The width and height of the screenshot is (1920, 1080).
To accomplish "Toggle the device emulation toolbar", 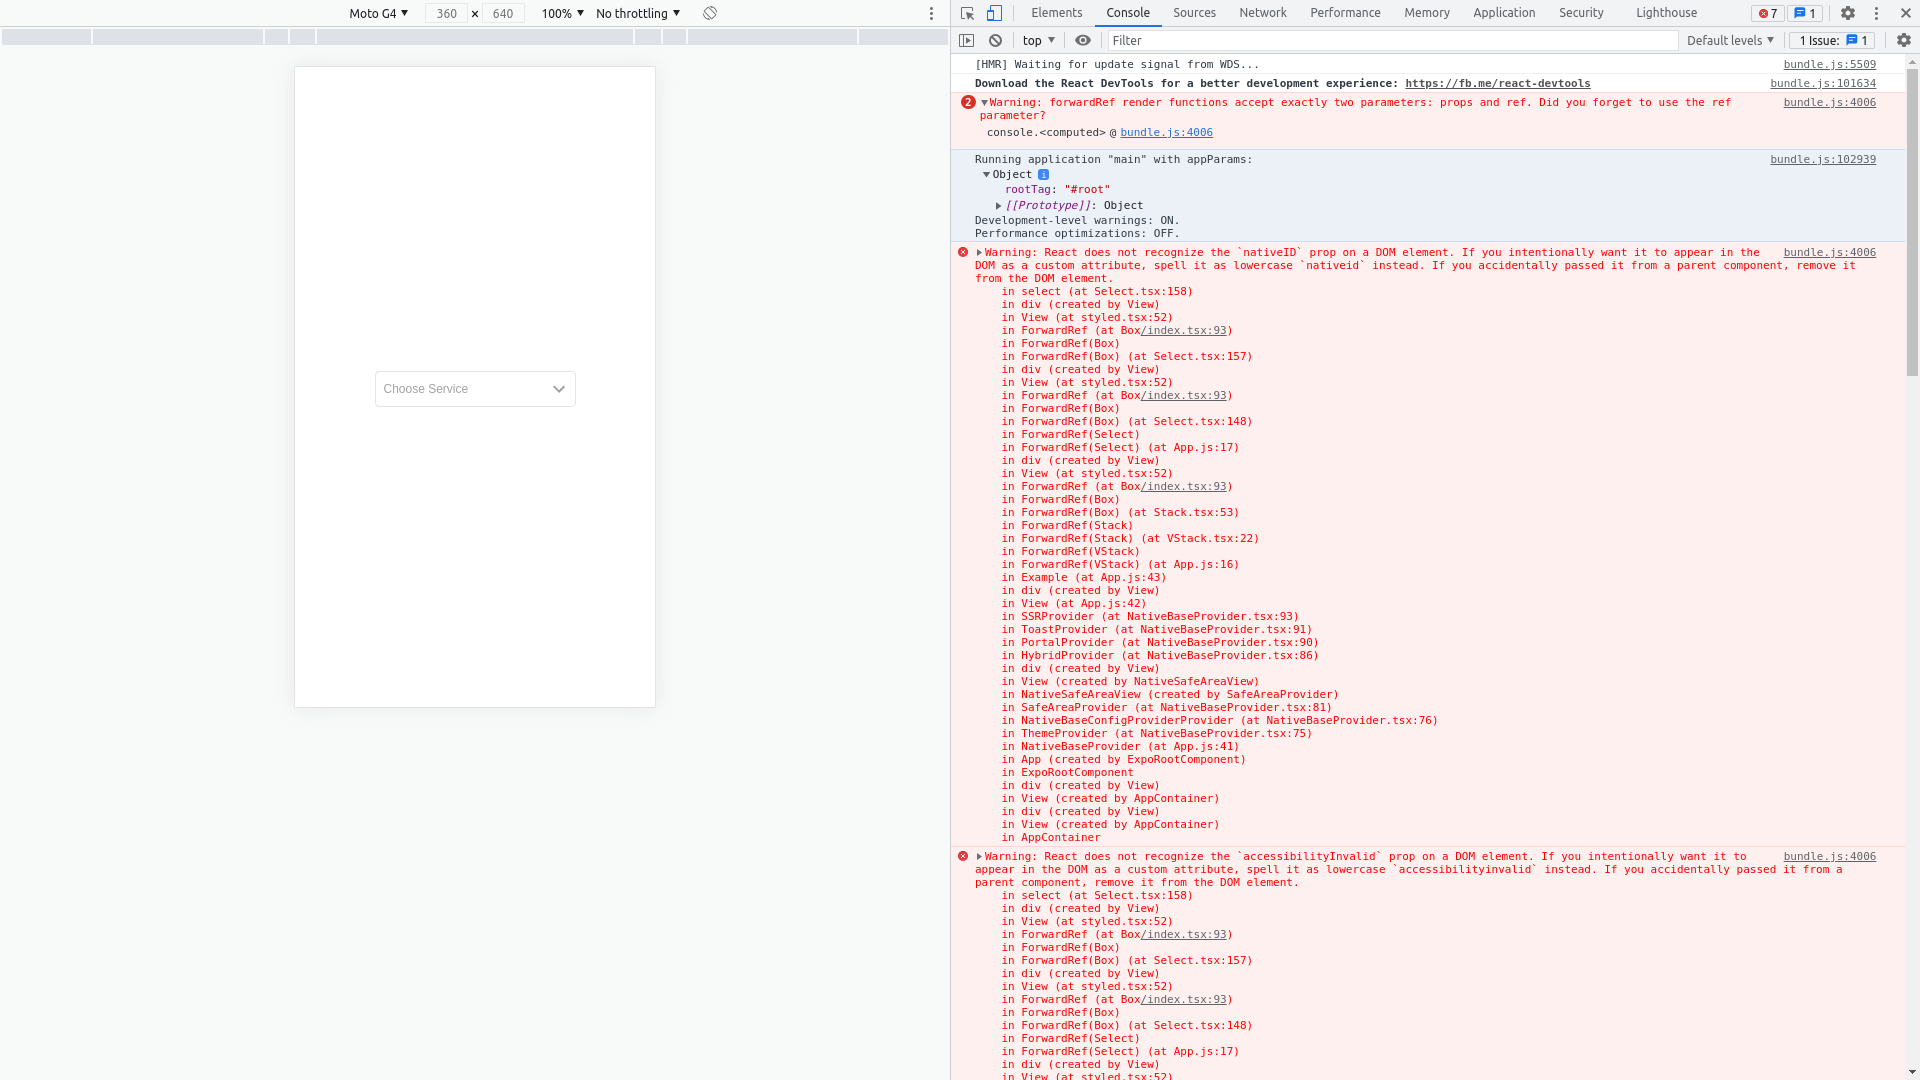I will [x=993, y=13].
